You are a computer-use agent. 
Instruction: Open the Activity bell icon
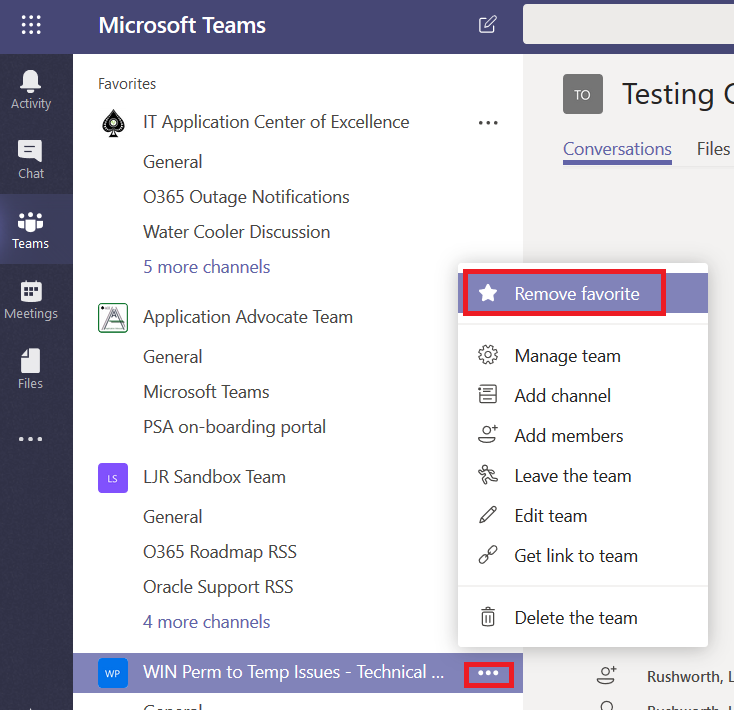pyautogui.click(x=31, y=89)
